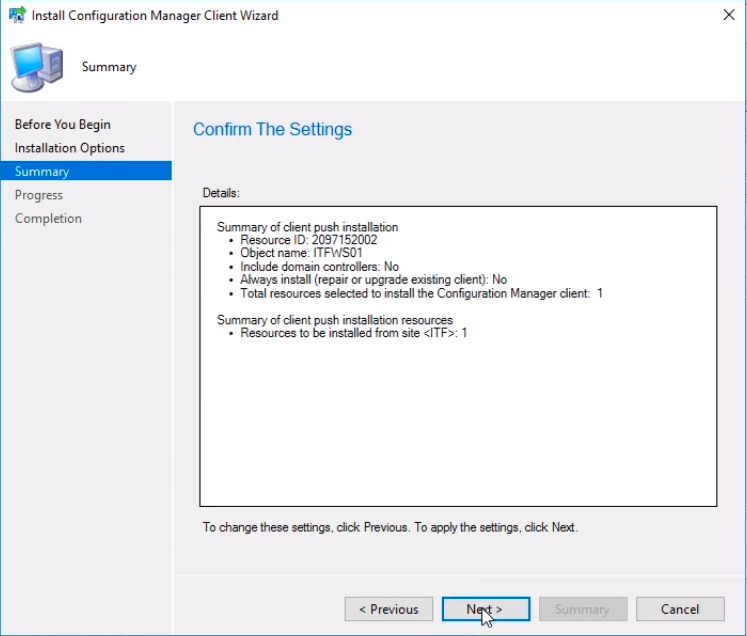Click the Object name ITFWS01 entry
The height and width of the screenshot is (636, 747).
(301, 253)
